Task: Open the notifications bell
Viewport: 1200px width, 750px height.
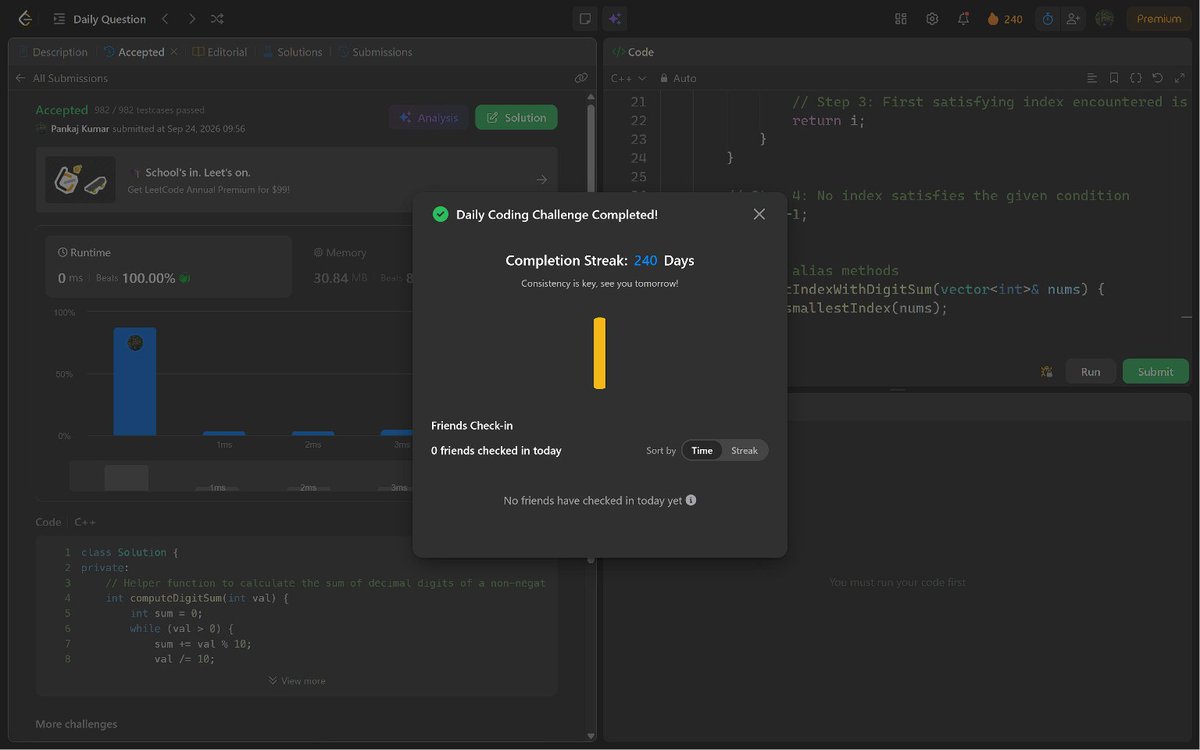Action: [x=963, y=19]
